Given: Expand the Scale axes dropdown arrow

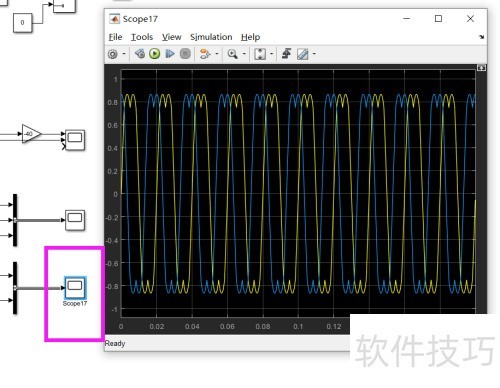Looking at the screenshot, I should coord(271,54).
